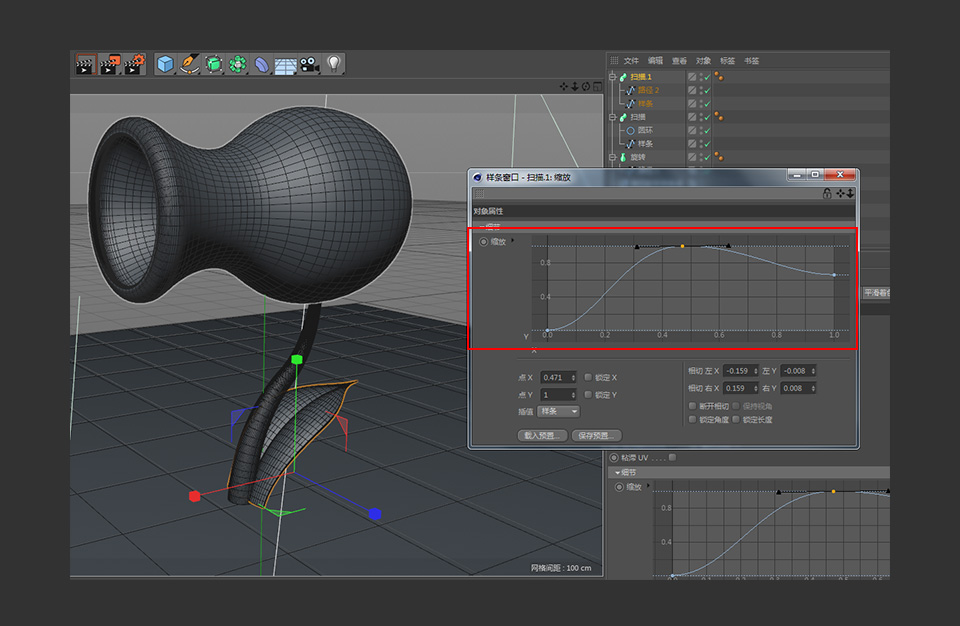Toggle enable checkmark for 路径 2
The width and height of the screenshot is (960, 626).
pyautogui.click(x=707, y=90)
